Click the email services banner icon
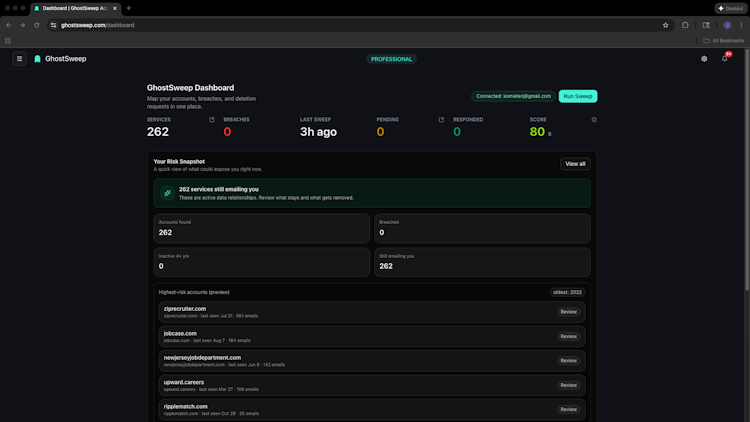The image size is (750, 422). pos(167,193)
